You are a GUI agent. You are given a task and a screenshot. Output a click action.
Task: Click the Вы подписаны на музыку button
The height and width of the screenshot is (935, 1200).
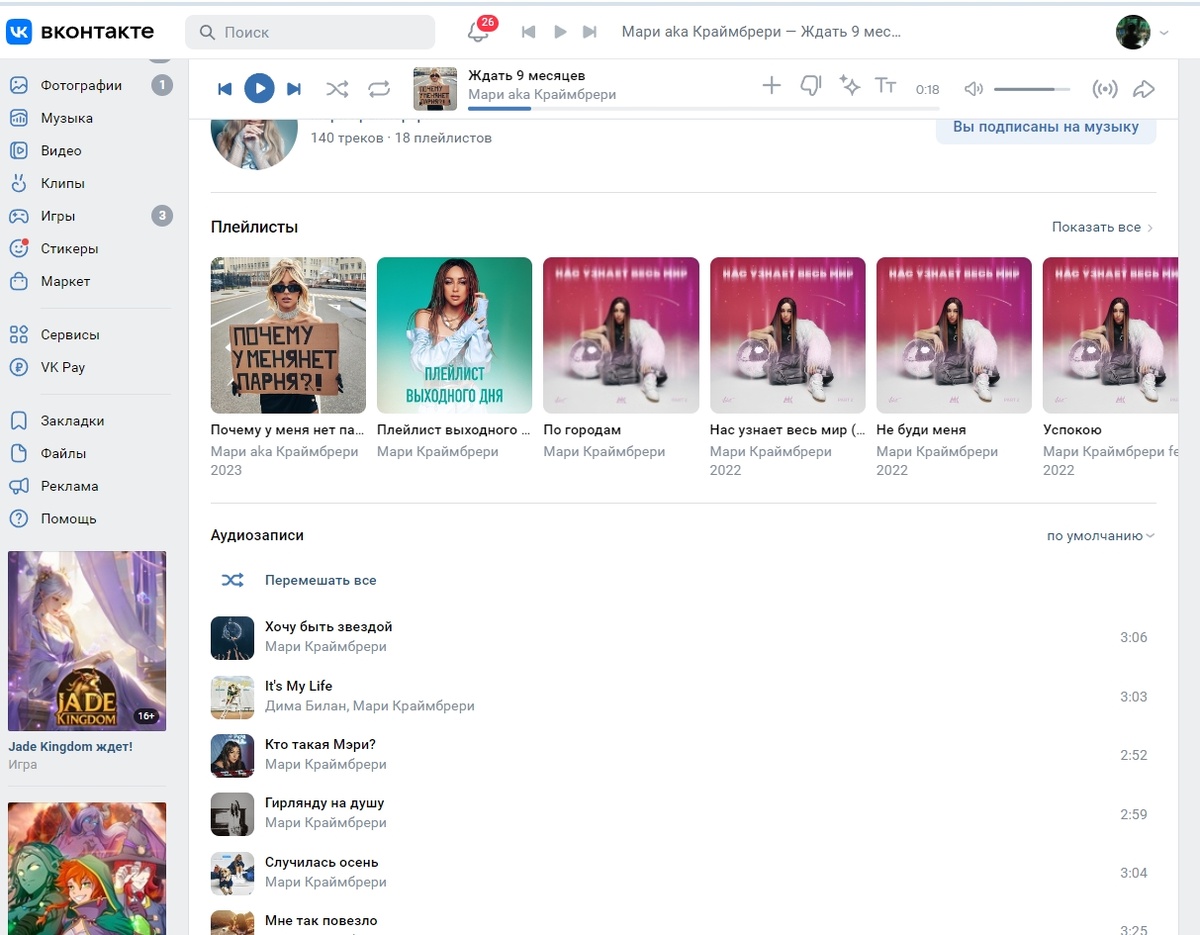tap(1046, 128)
